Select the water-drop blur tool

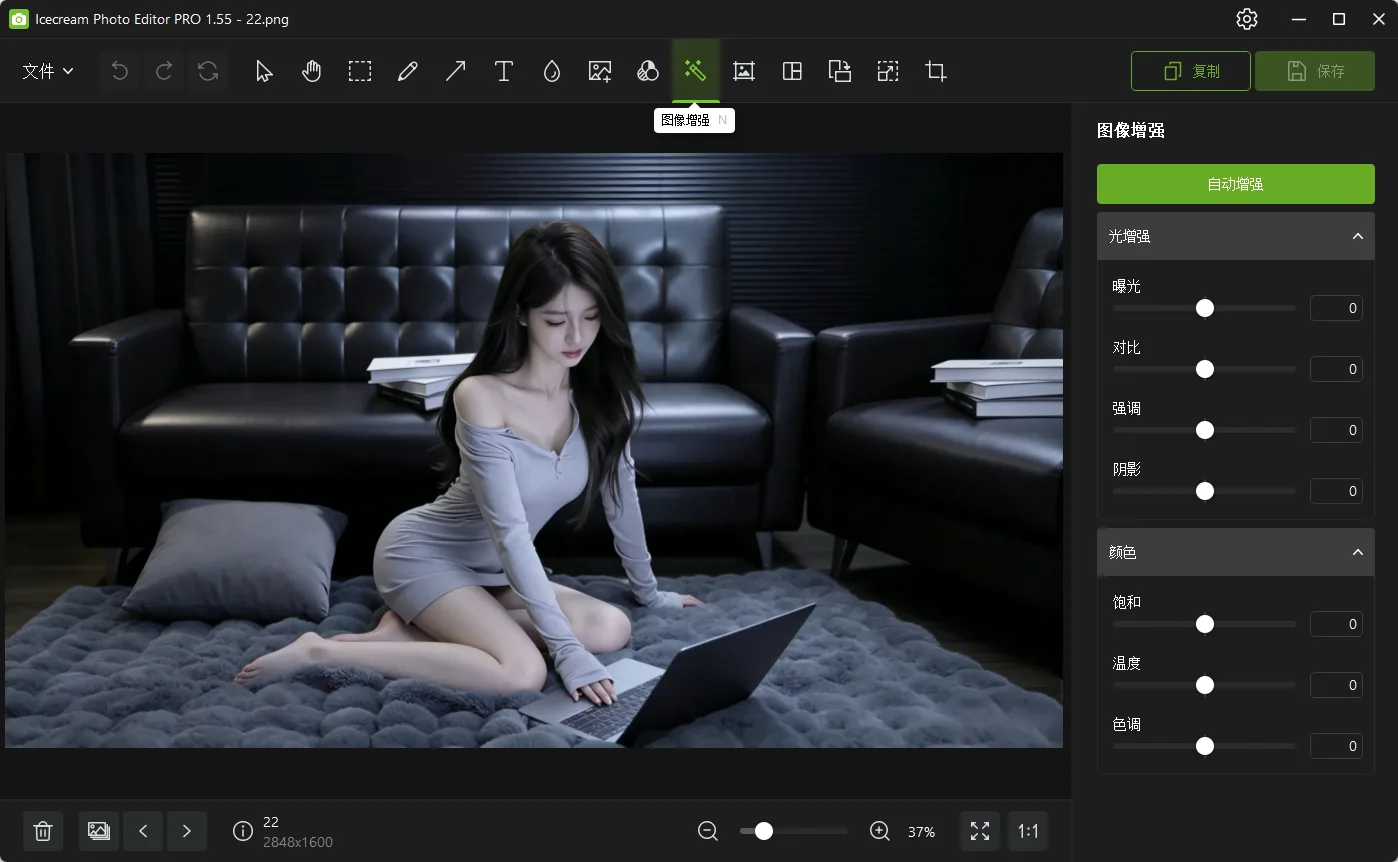coord(552,71)
